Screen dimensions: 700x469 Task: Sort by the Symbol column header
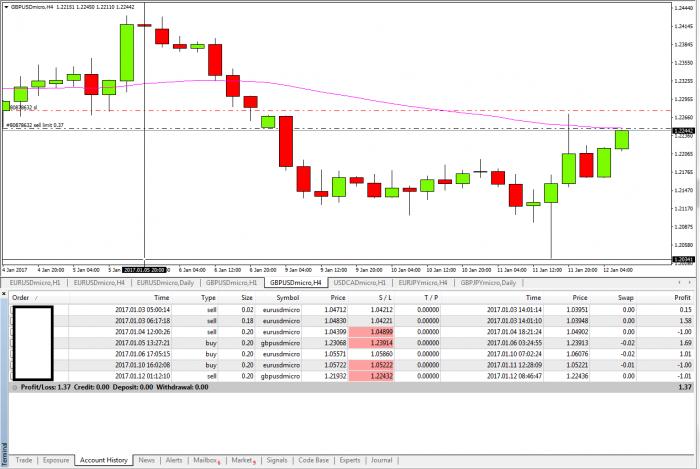pyautogui.click(x=279, y=298)
